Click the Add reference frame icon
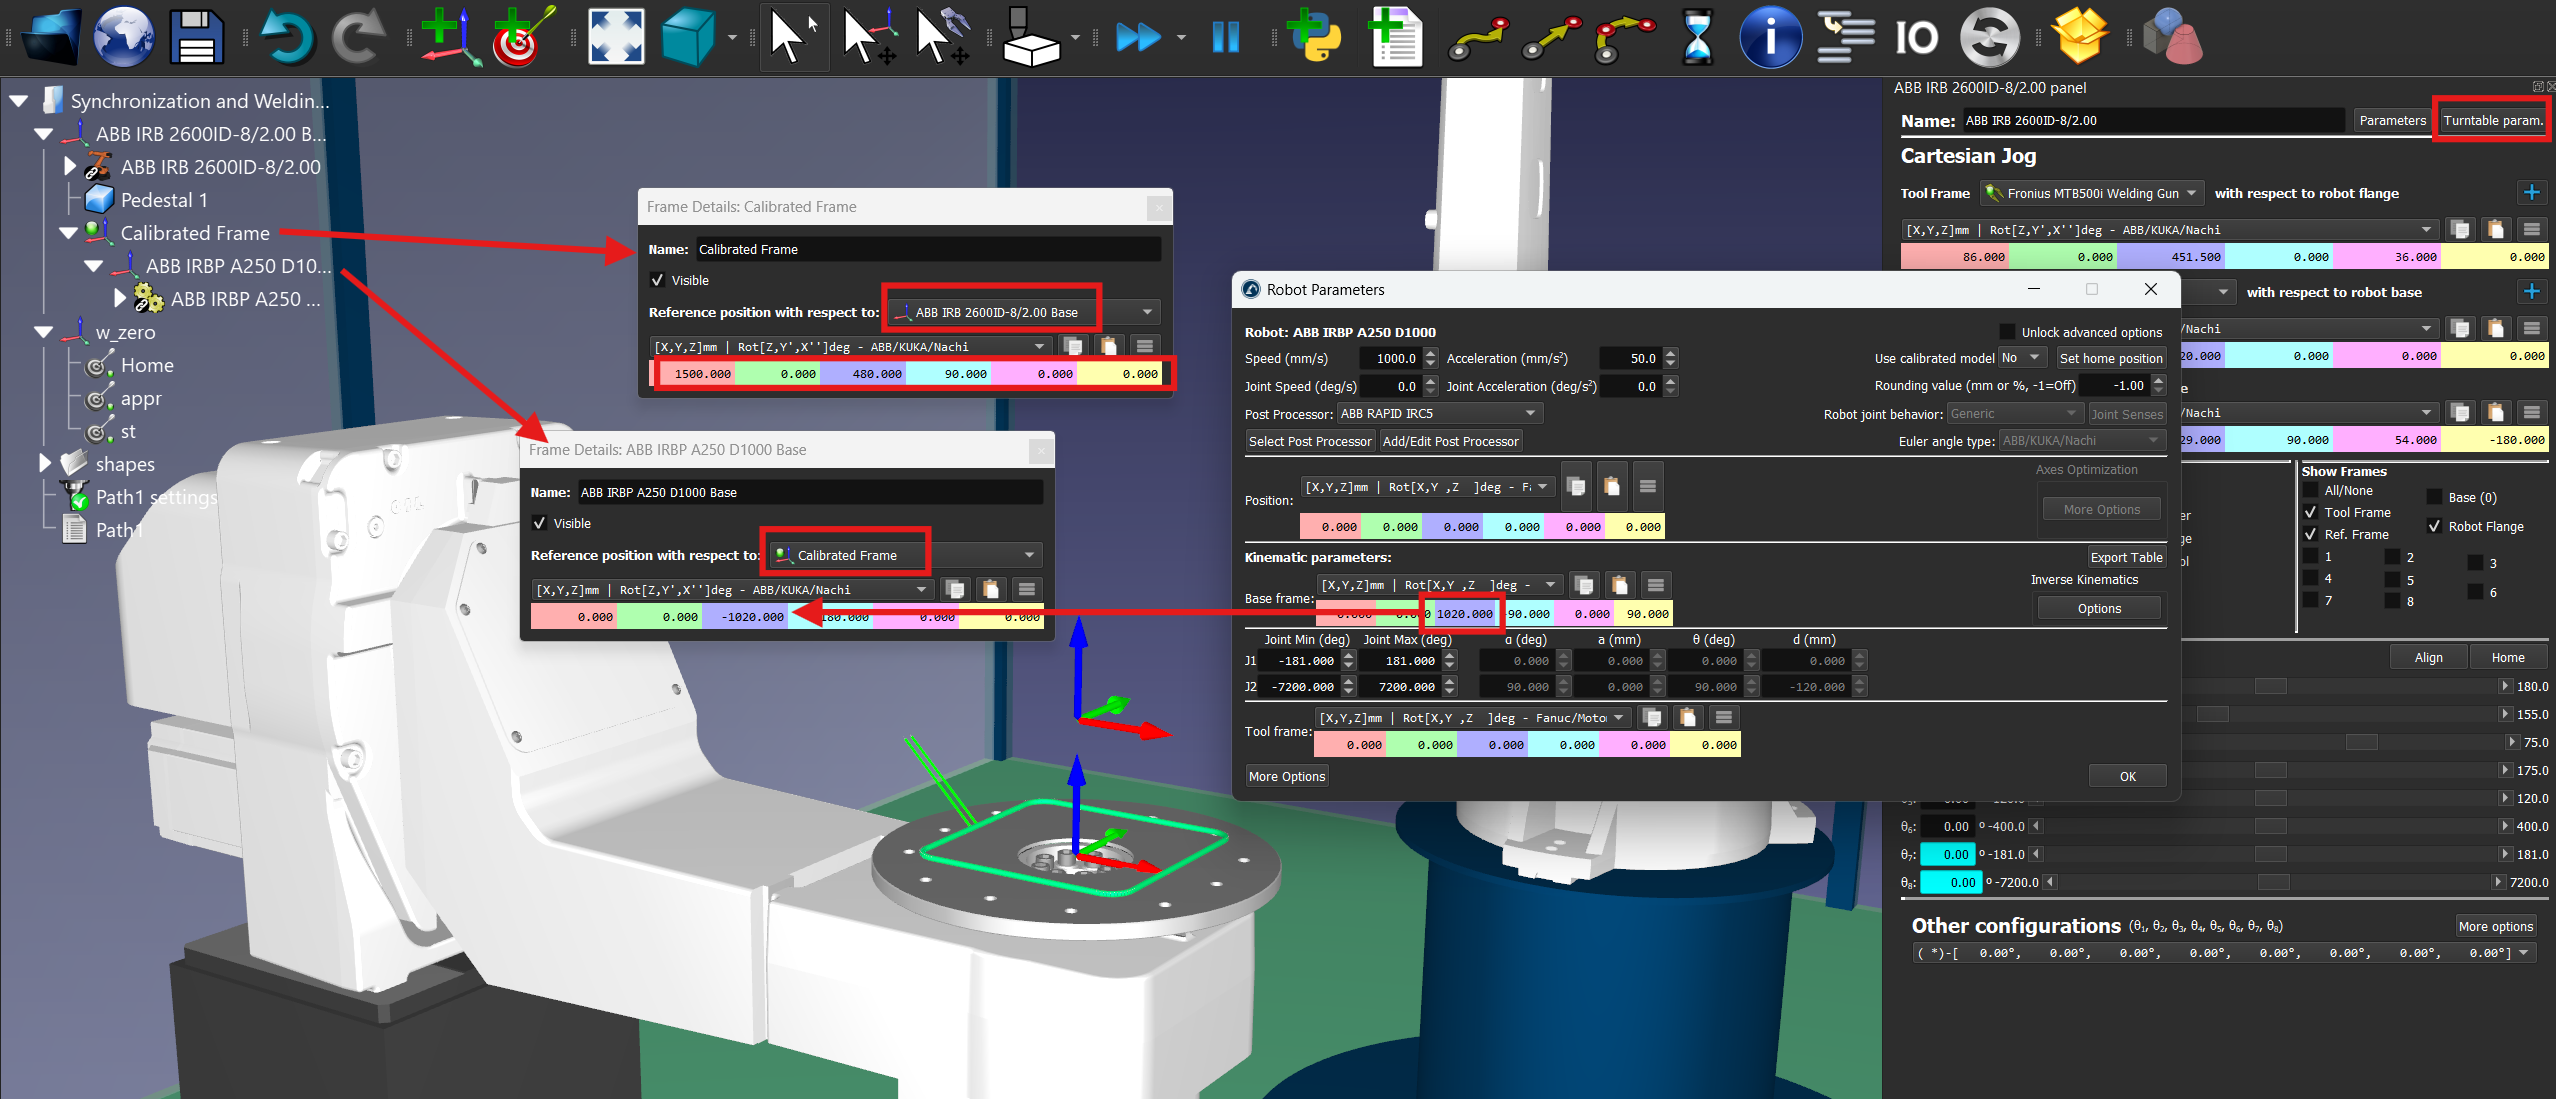This screenshot has height=1099, width=2556. [450, 38]
